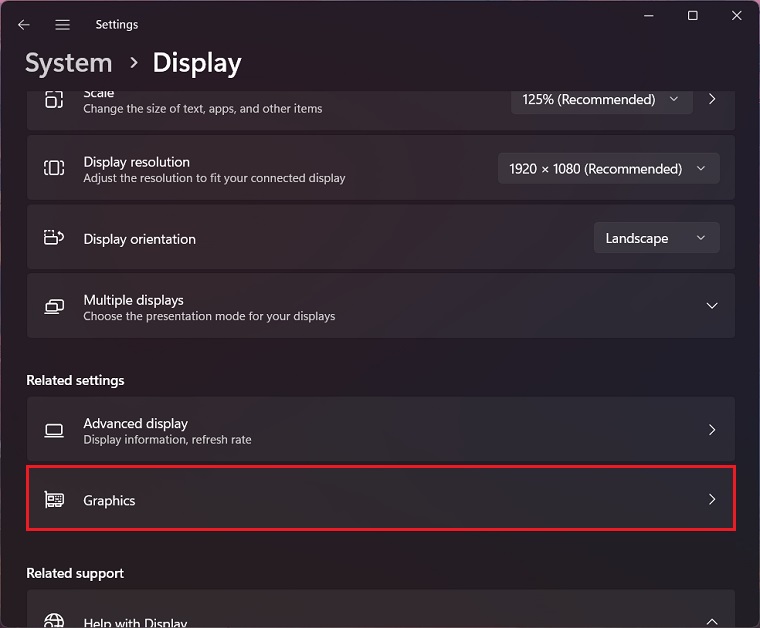Click the Scale icon
Viewport: 760px width, 628px height.
(54, 100)
